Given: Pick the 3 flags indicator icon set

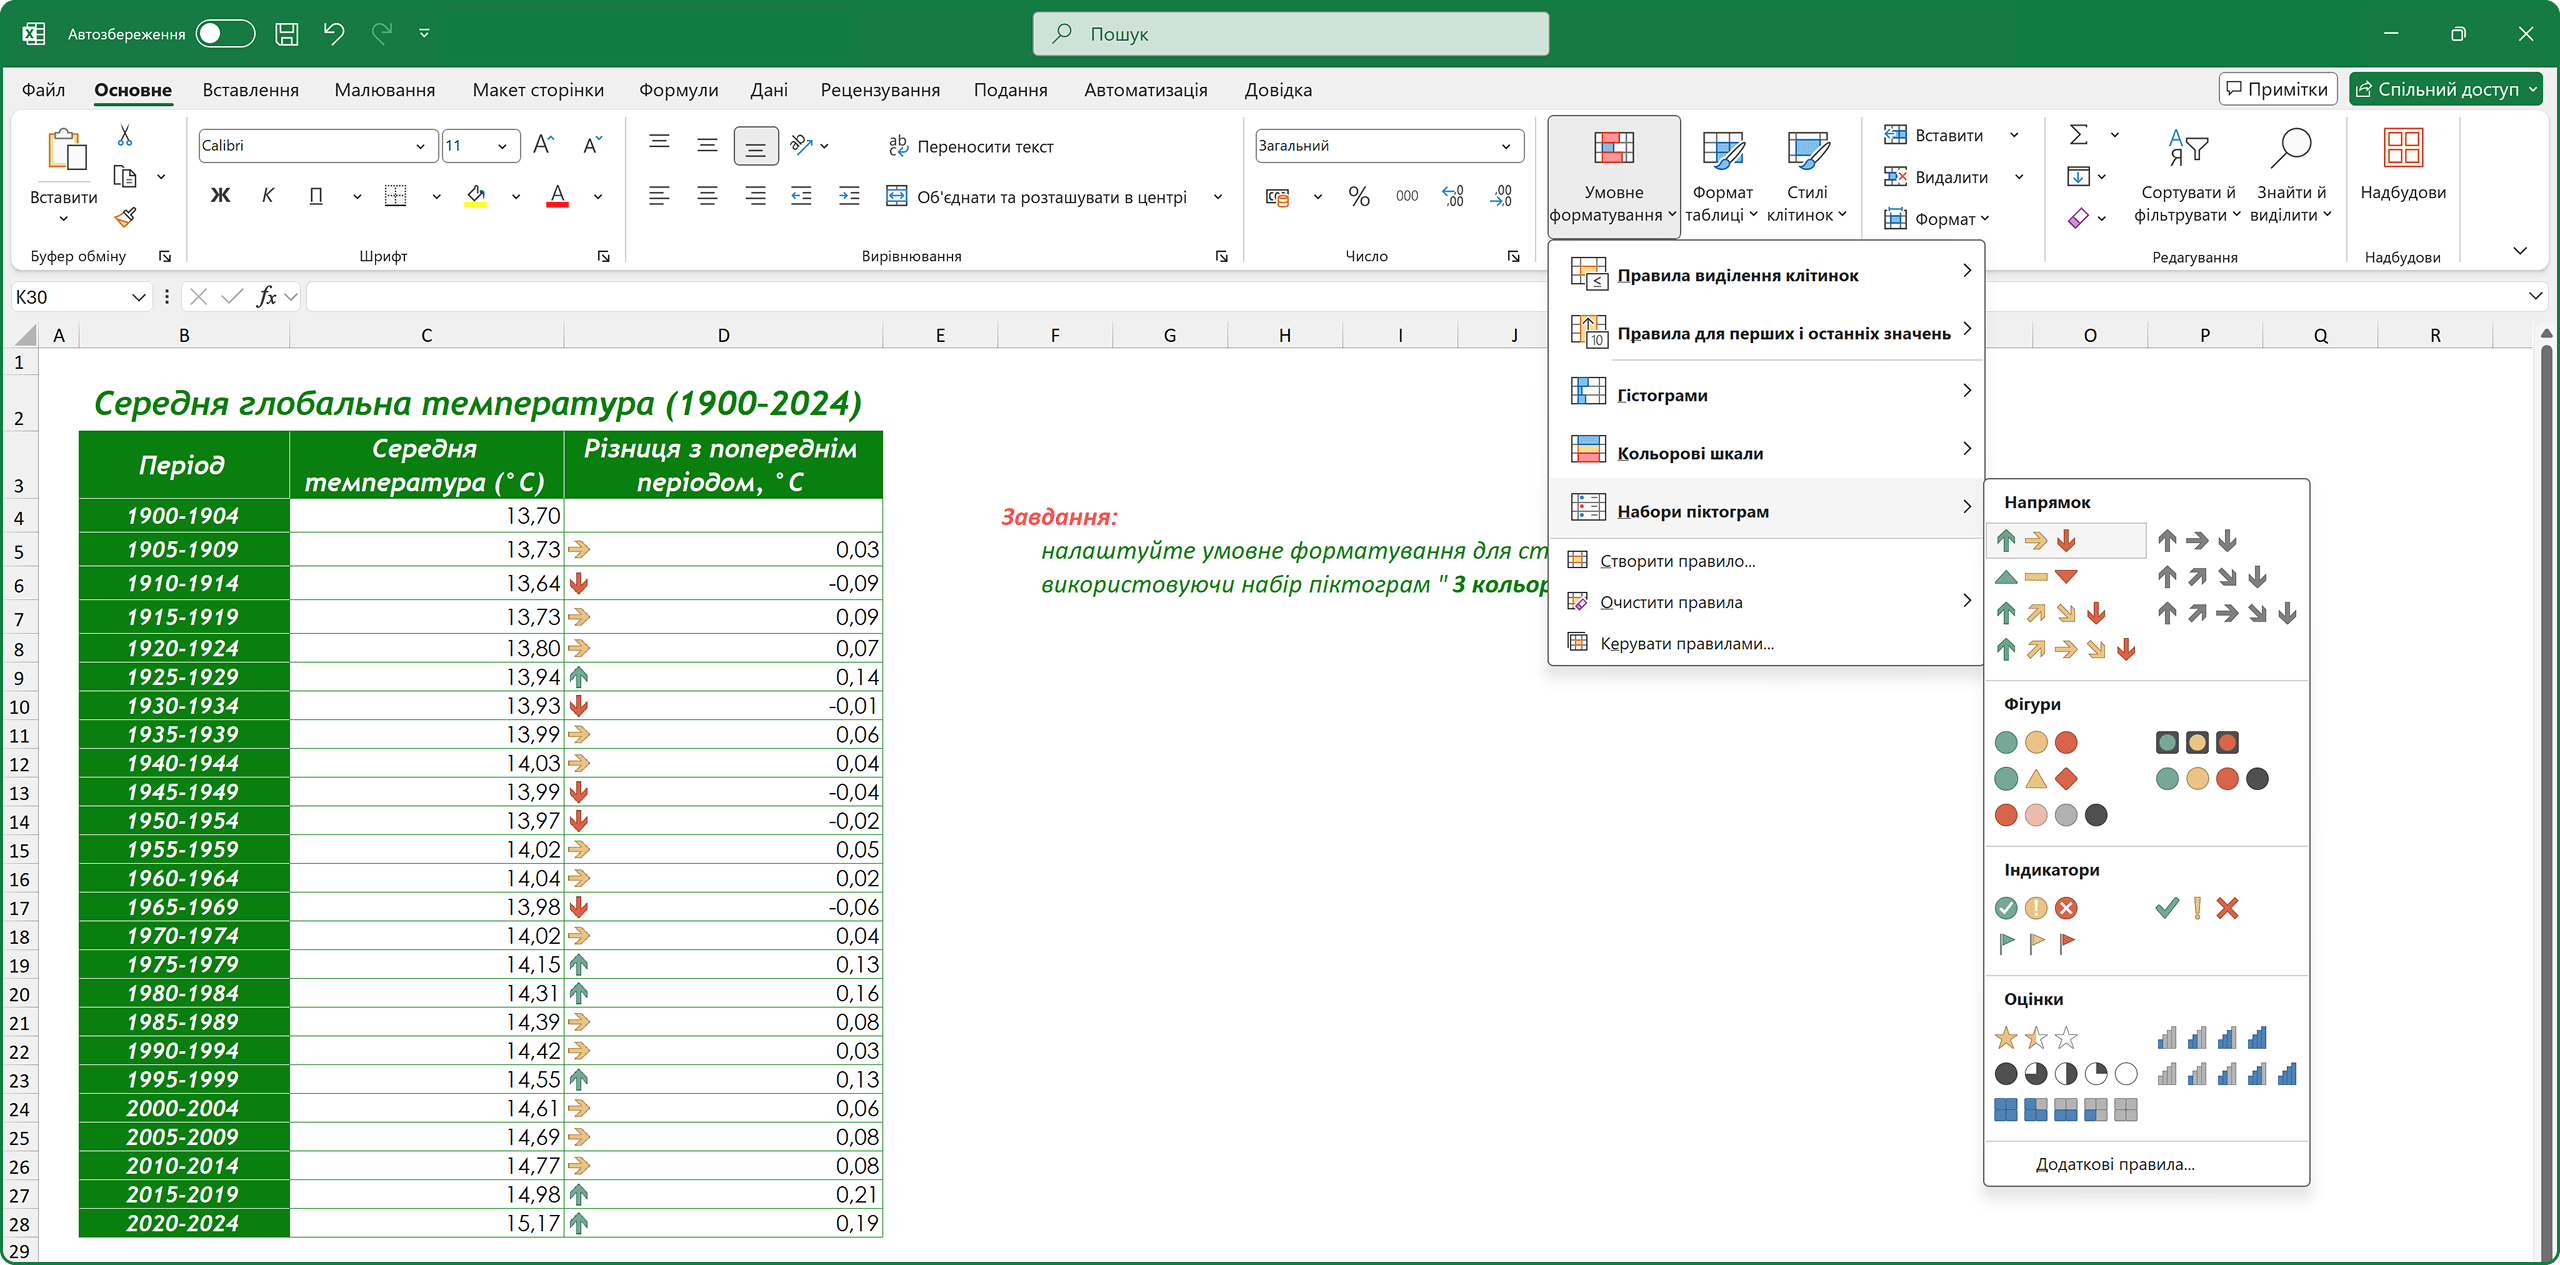Looking at the screenshot, I should tap(2035, 942).
